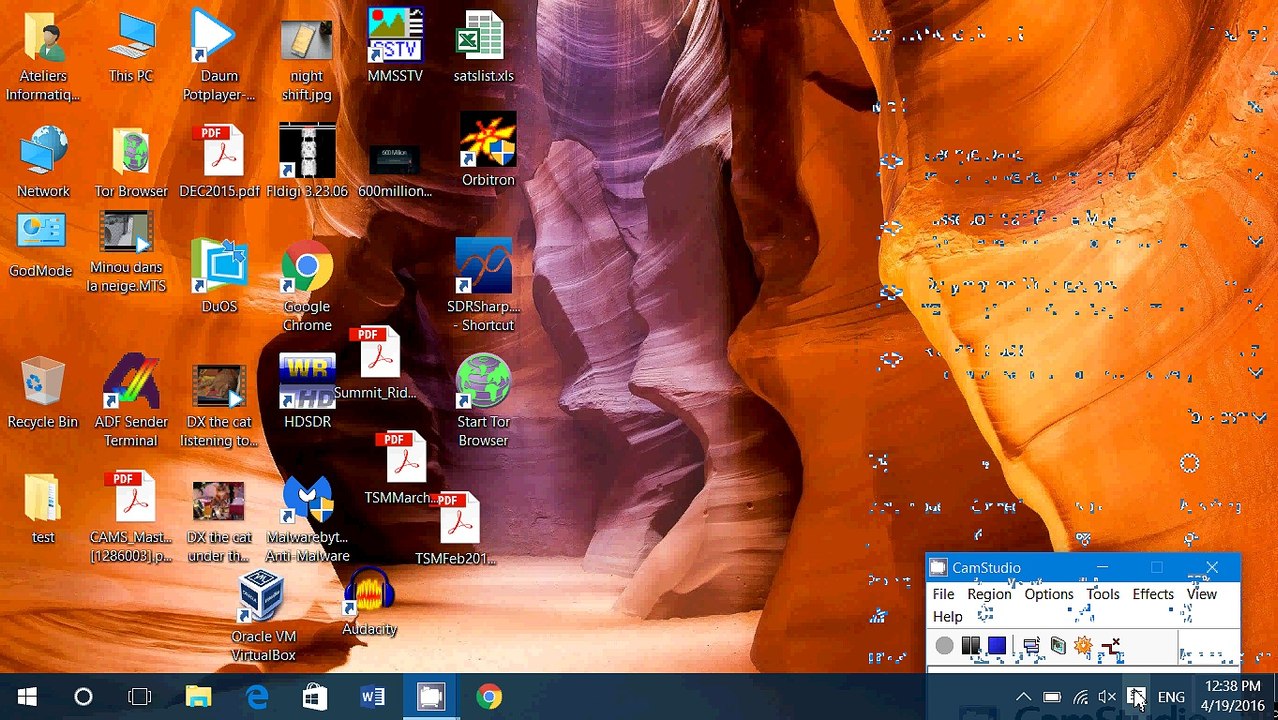The width and height of the screenshot is (1278, 720).
Task: Select the Audacity desktop shortcut
Action: [369, 603]
